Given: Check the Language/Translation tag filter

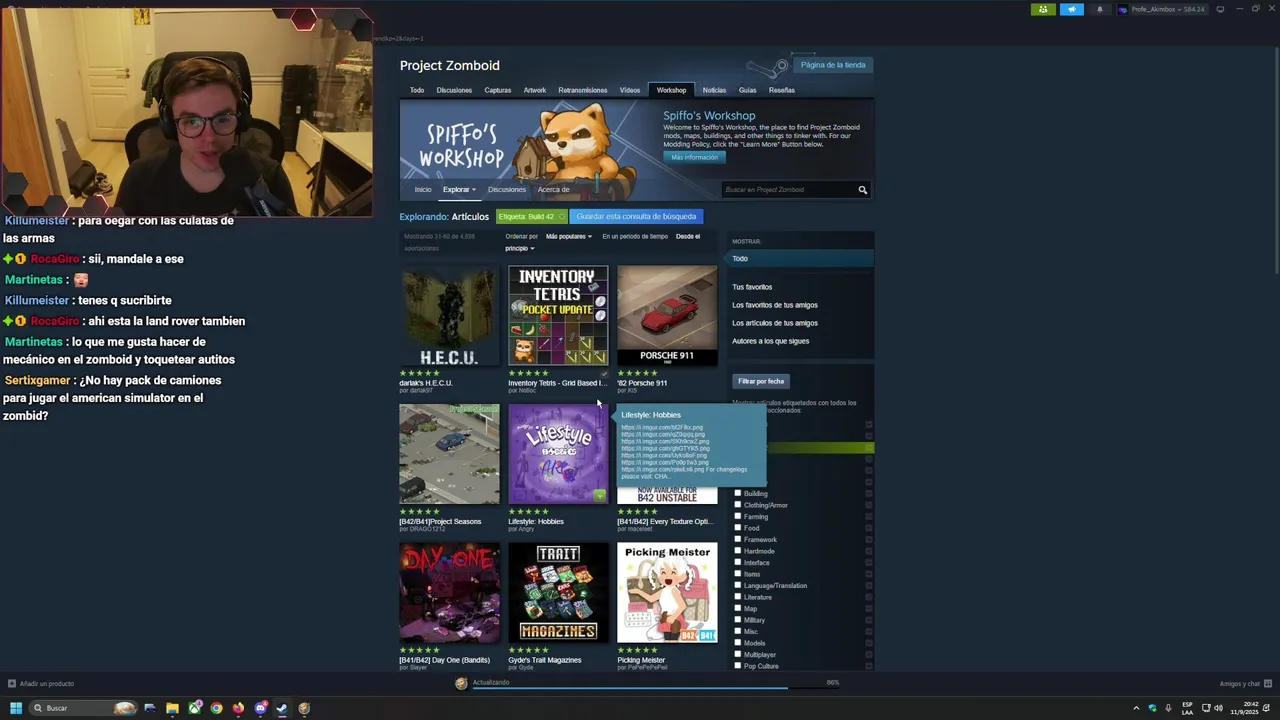Looking at the screenshot, I should (738, 585).
